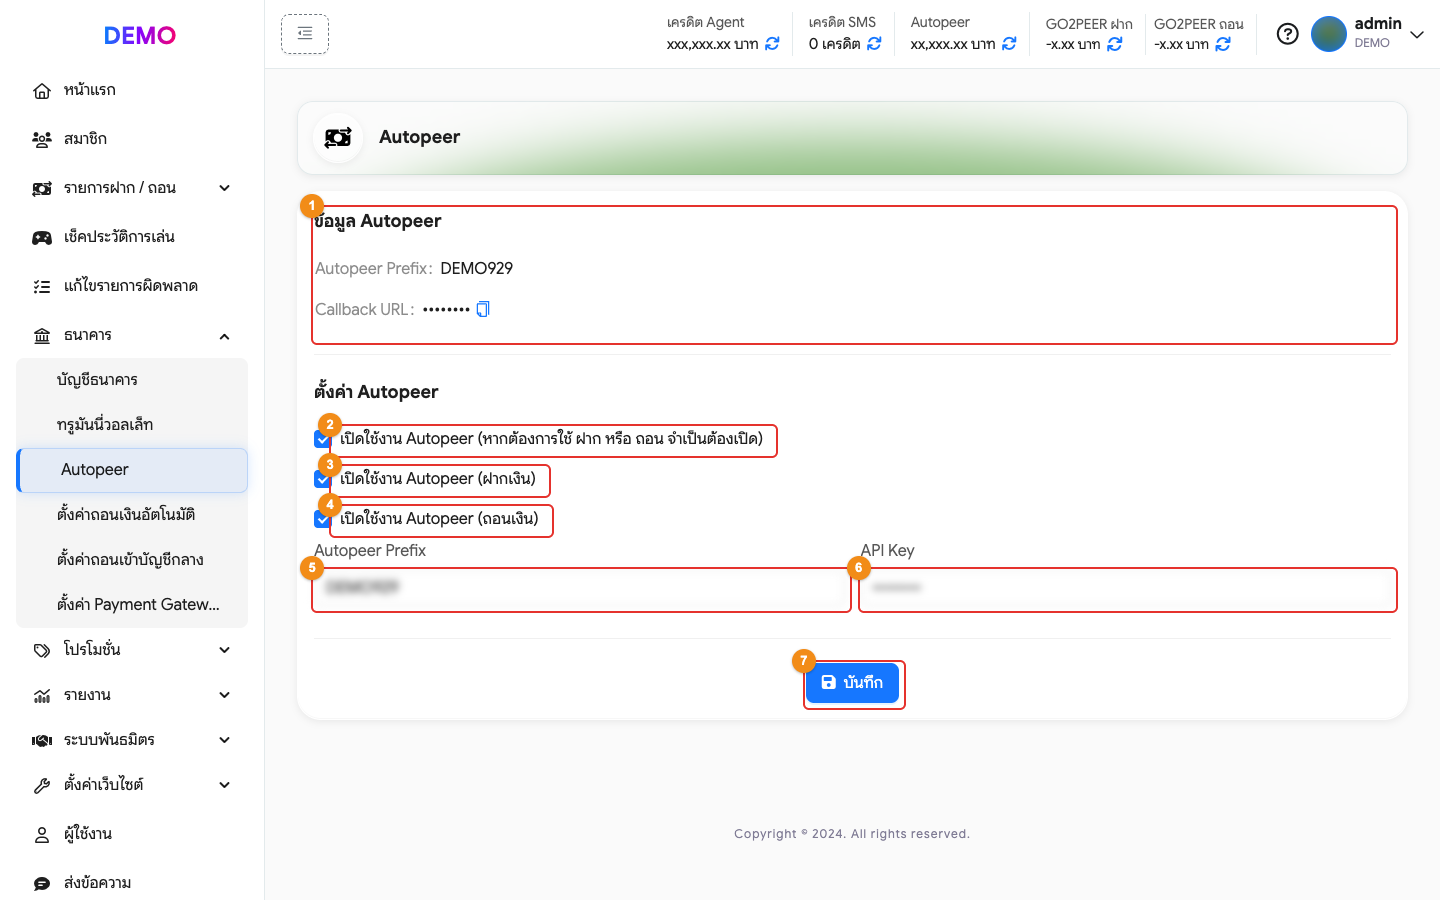Open ทรูมันนี่วอลเล็ท submenu item

(x=132, y=425)
